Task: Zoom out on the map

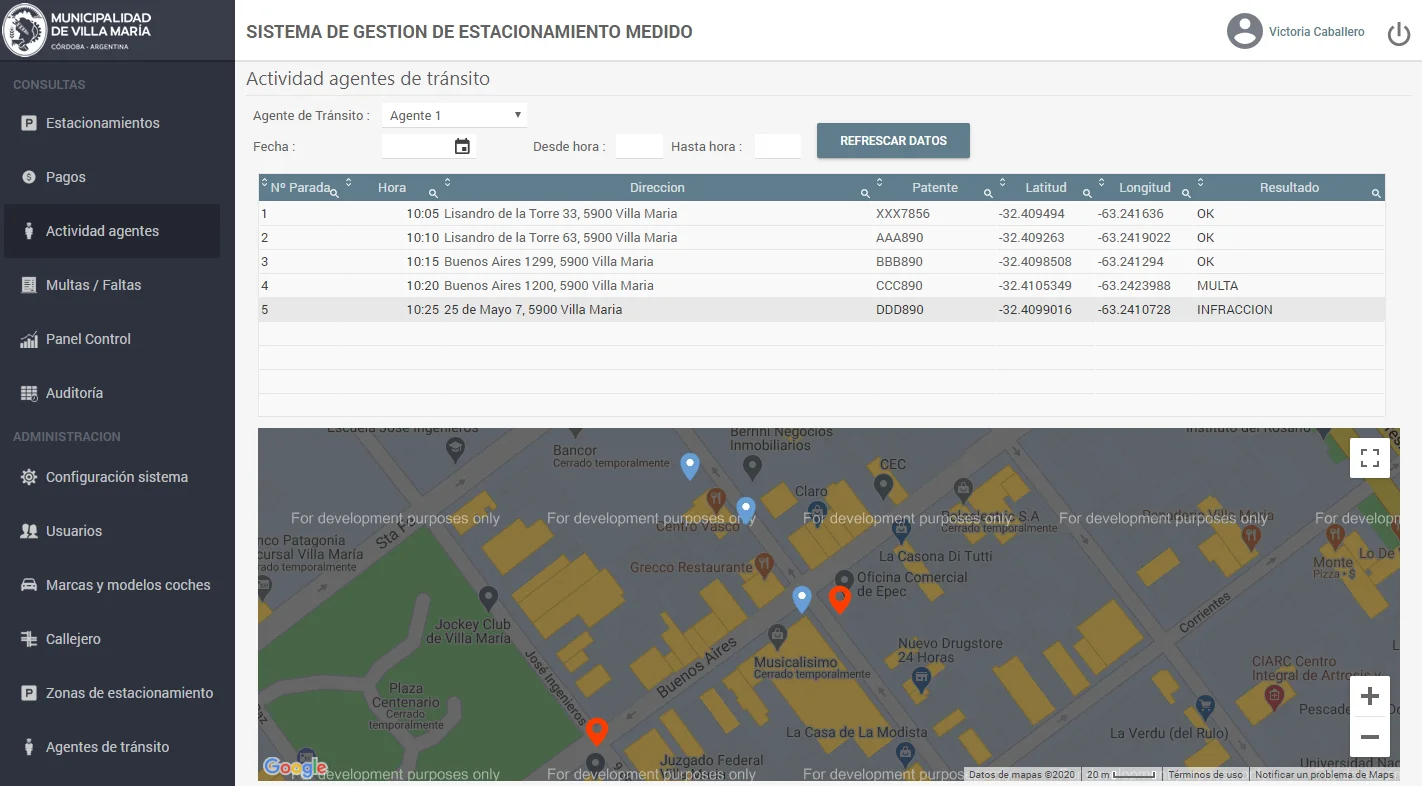Action: click(x=1369, y=738)
